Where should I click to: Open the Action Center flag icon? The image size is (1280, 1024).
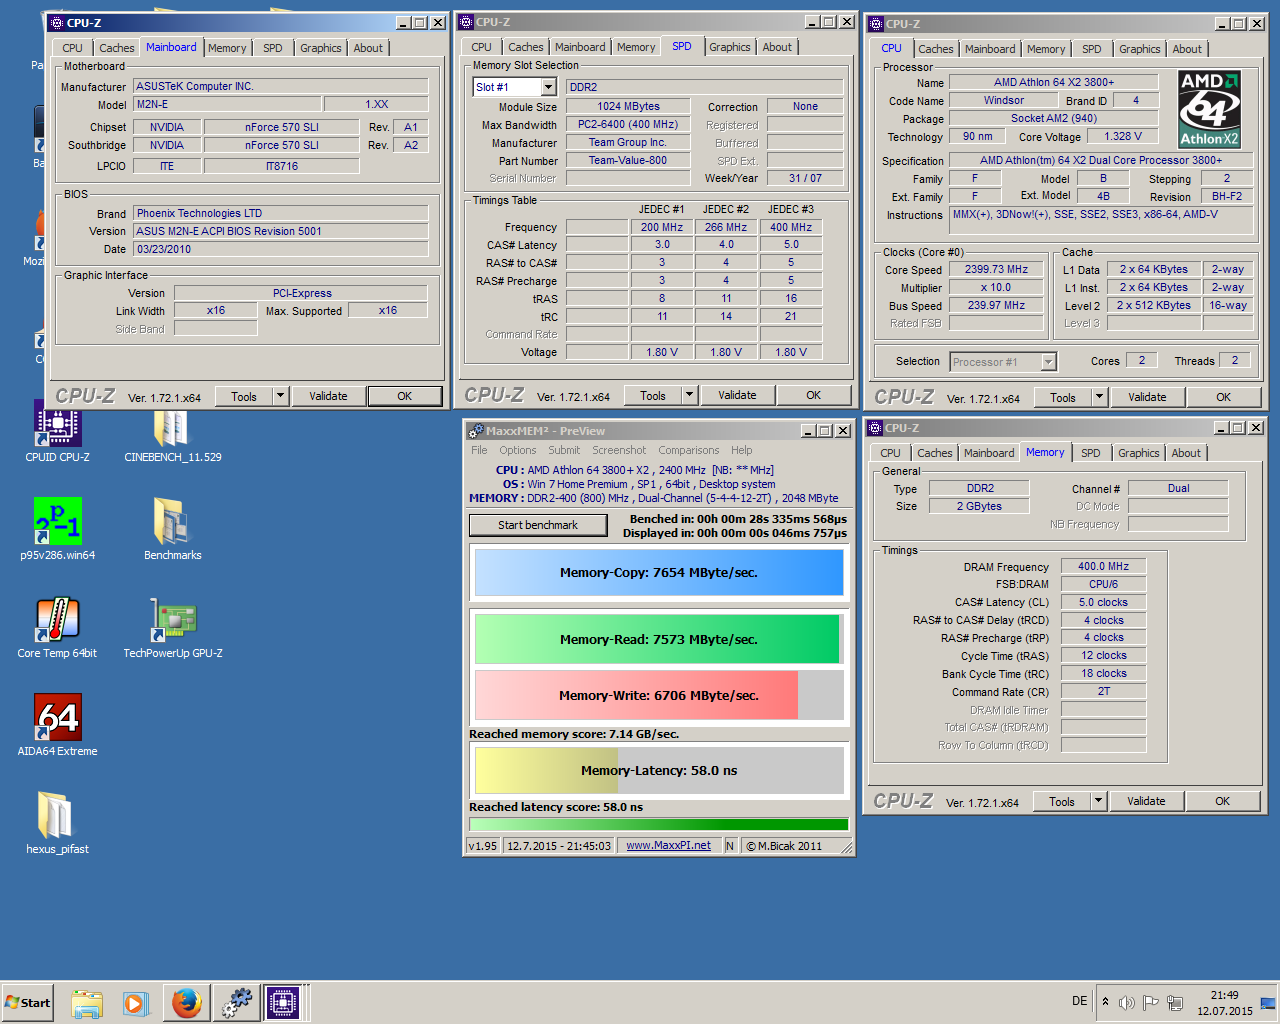point(1150,1002)
